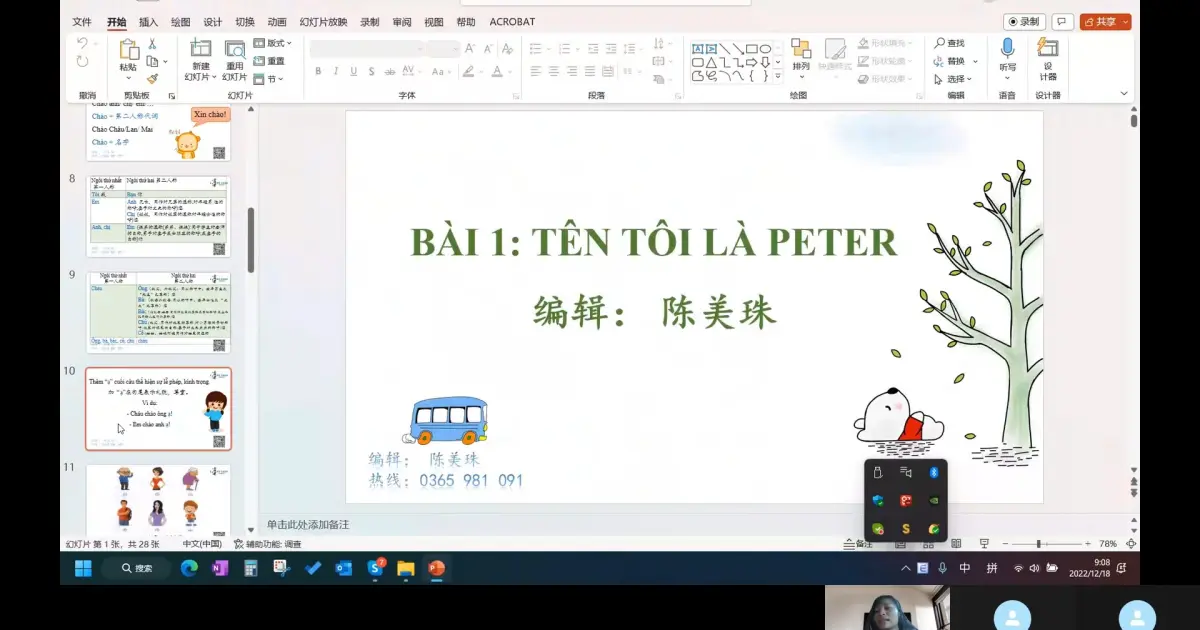1200x630 pixels.
Task: Switch to the Design (设计) tab
Action: [213, 22]
